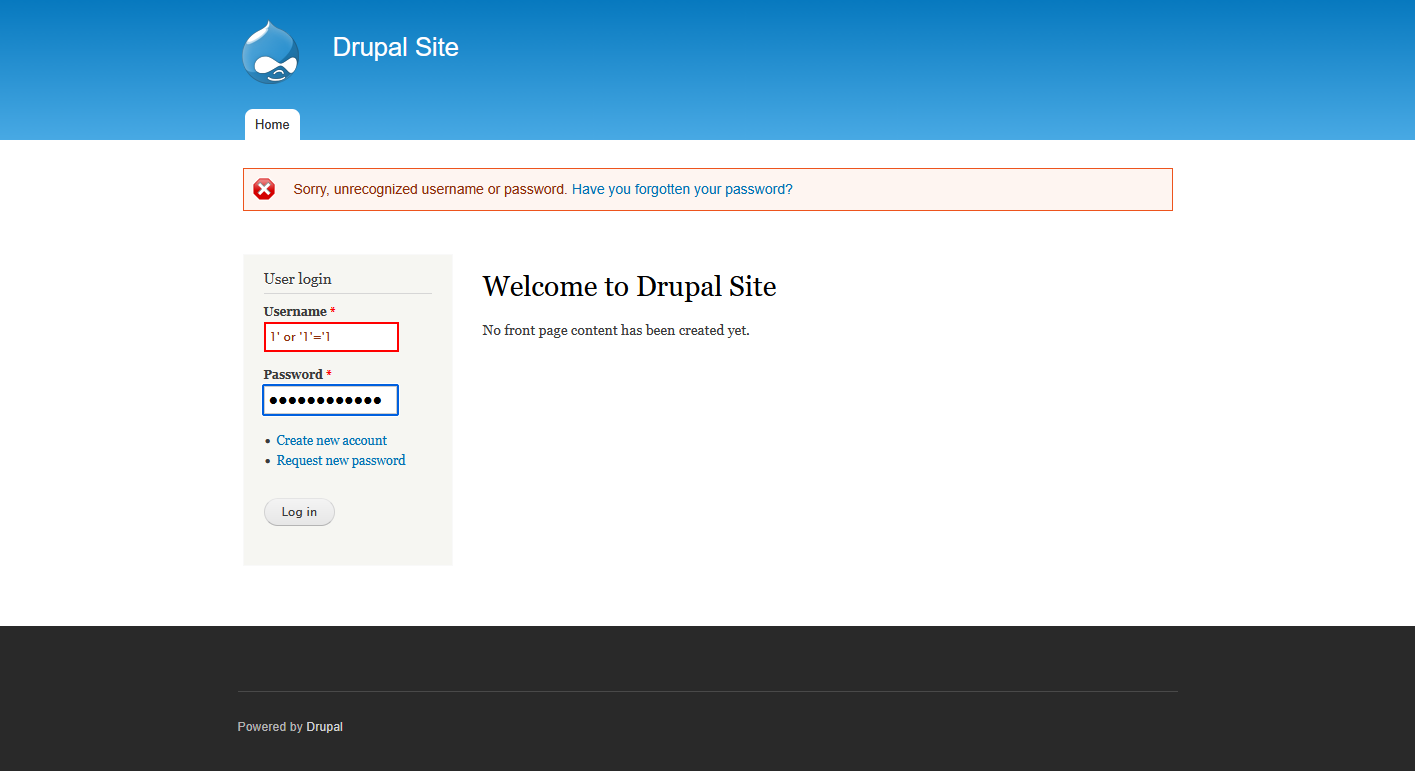Screen dimensions: 1415x771
Task: Follow the Create new account link
Action: (332, 440)
